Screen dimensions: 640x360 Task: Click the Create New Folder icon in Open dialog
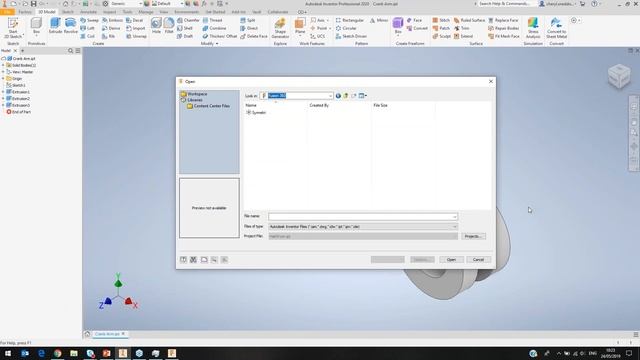[353, 96]
